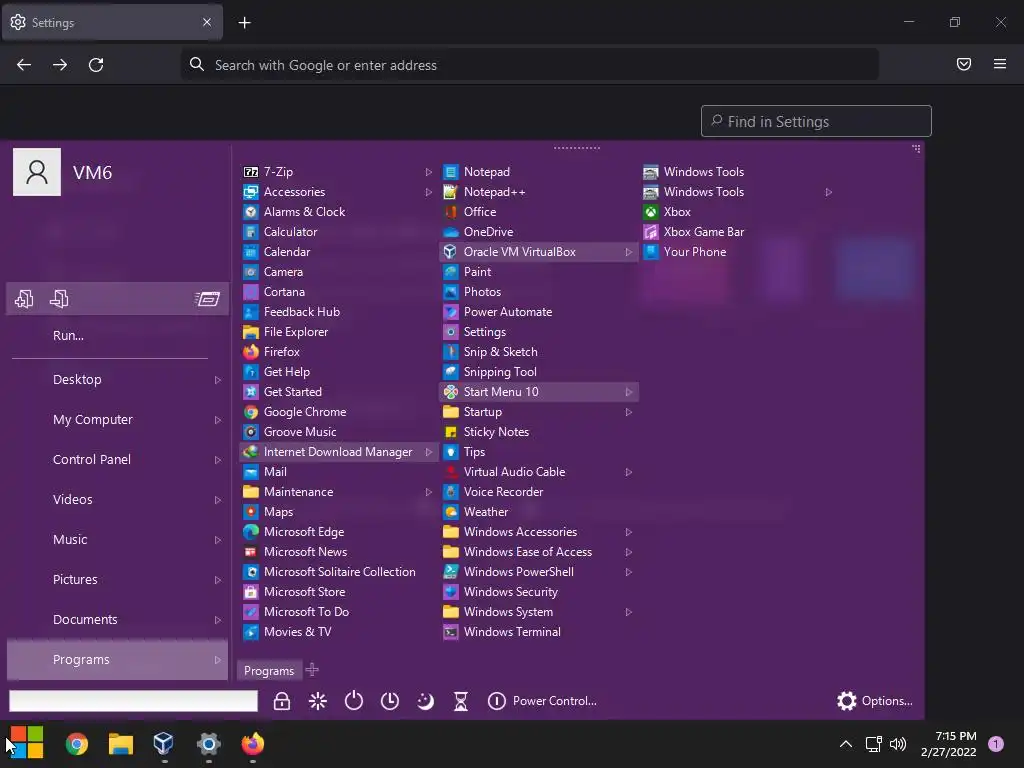Expand Internet Download Manager folder

pos(429,452)
